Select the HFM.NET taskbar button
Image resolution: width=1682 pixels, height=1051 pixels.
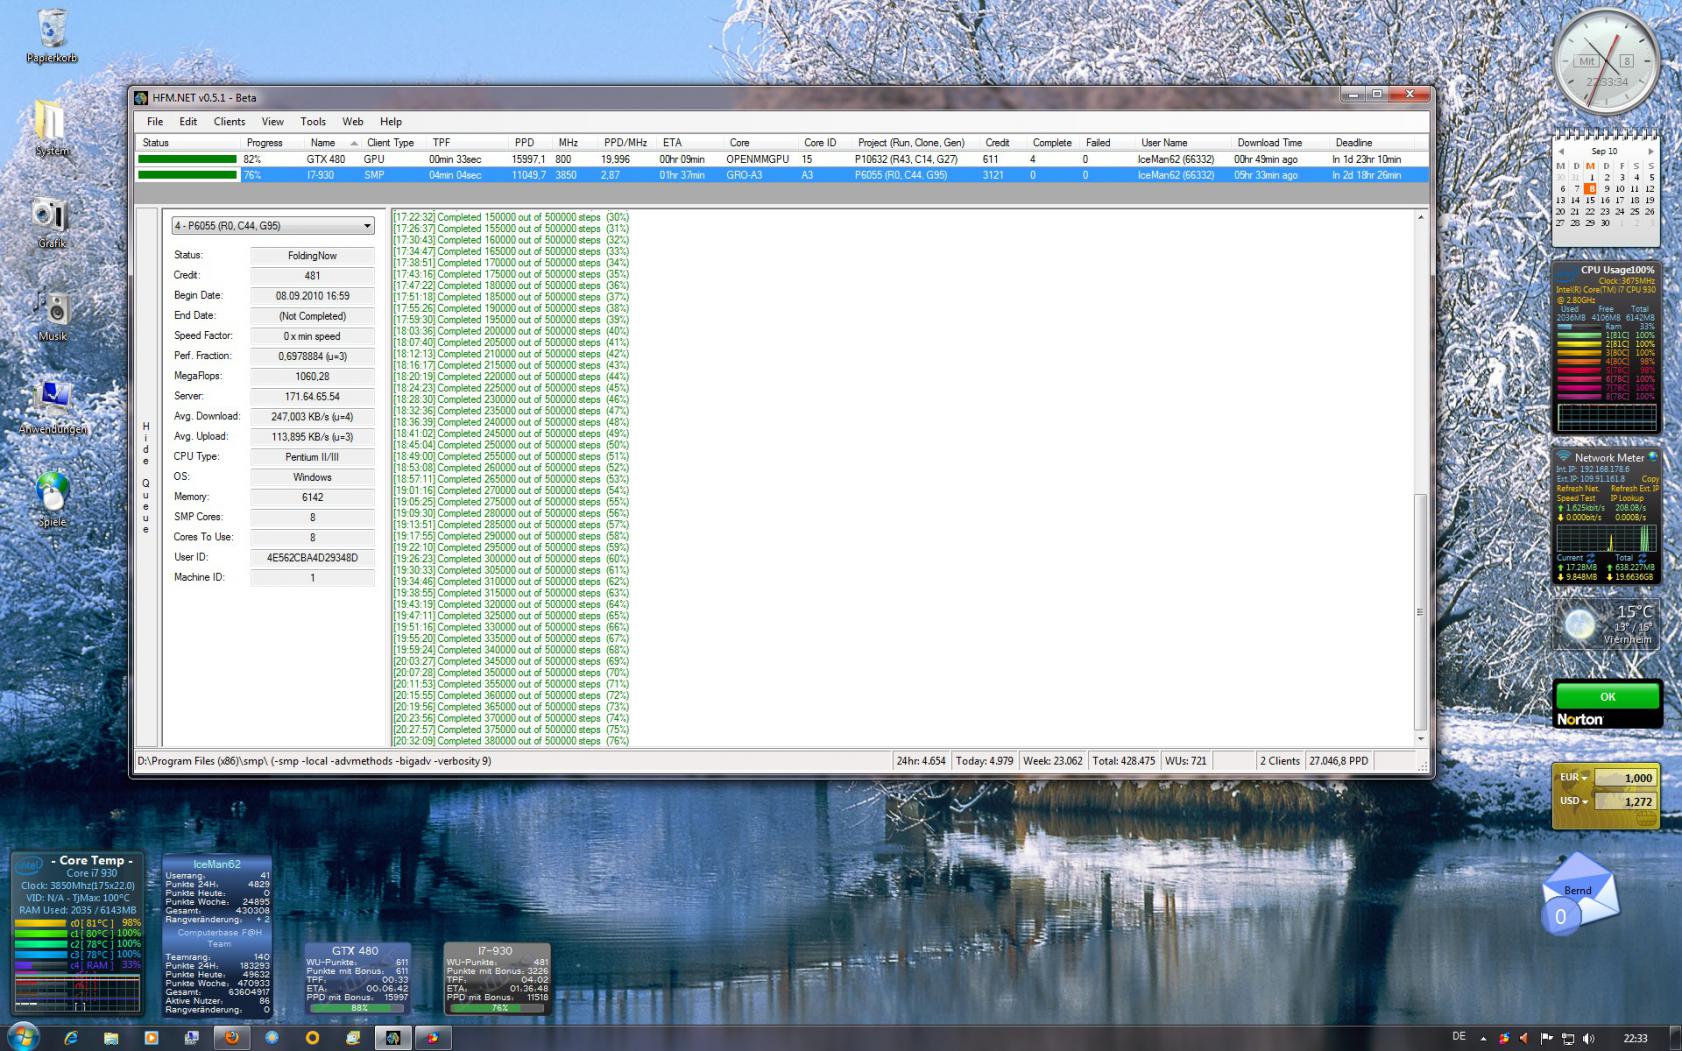[x=393, y=1038]
